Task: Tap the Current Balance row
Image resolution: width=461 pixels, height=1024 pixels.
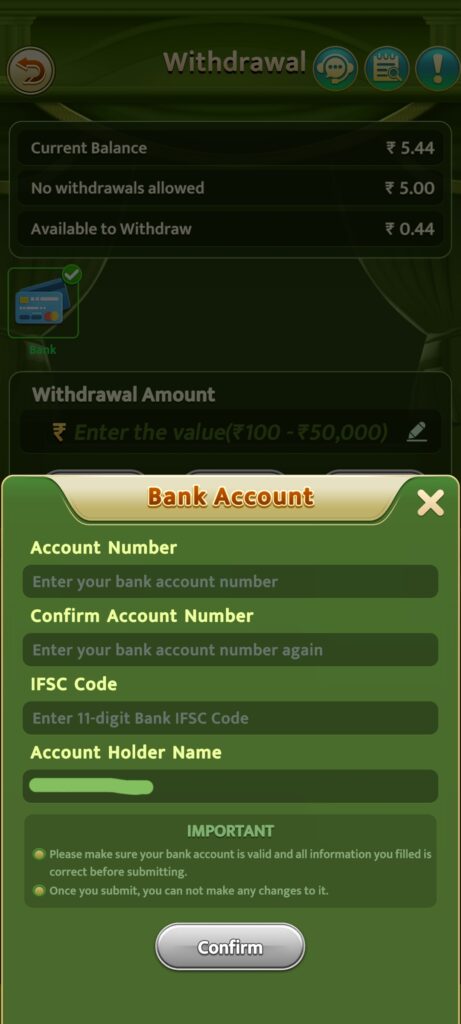Action: click(x=232, y=148)
